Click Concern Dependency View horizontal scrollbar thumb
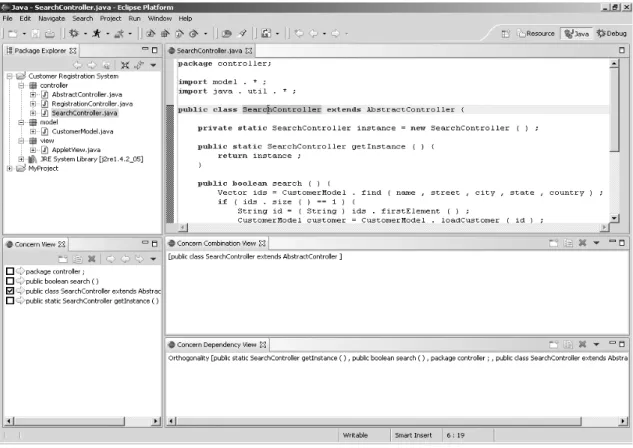The image size is (633, 448). [x=378, y=421]
